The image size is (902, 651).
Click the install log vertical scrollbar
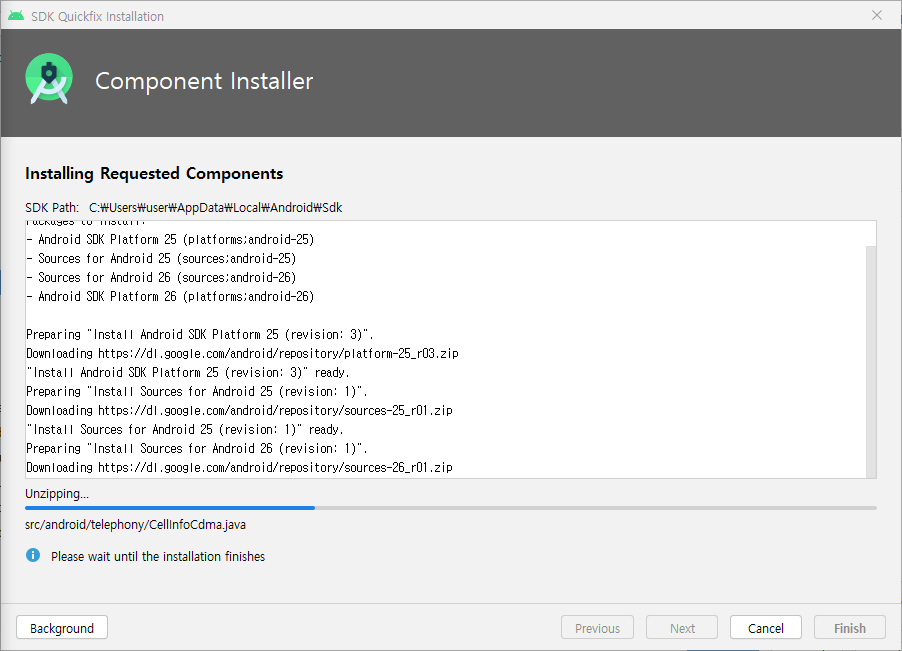[871, 361]
